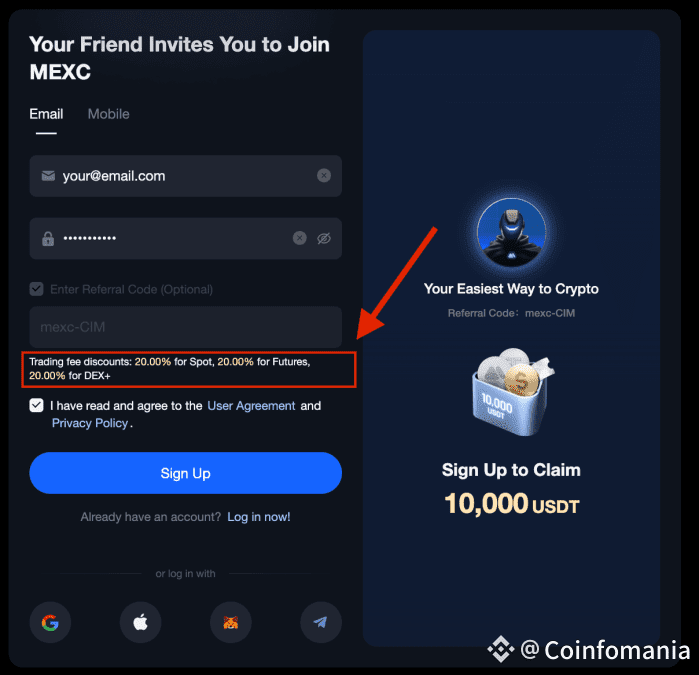Sign in with the Google icon

click(x=50, y=622)
